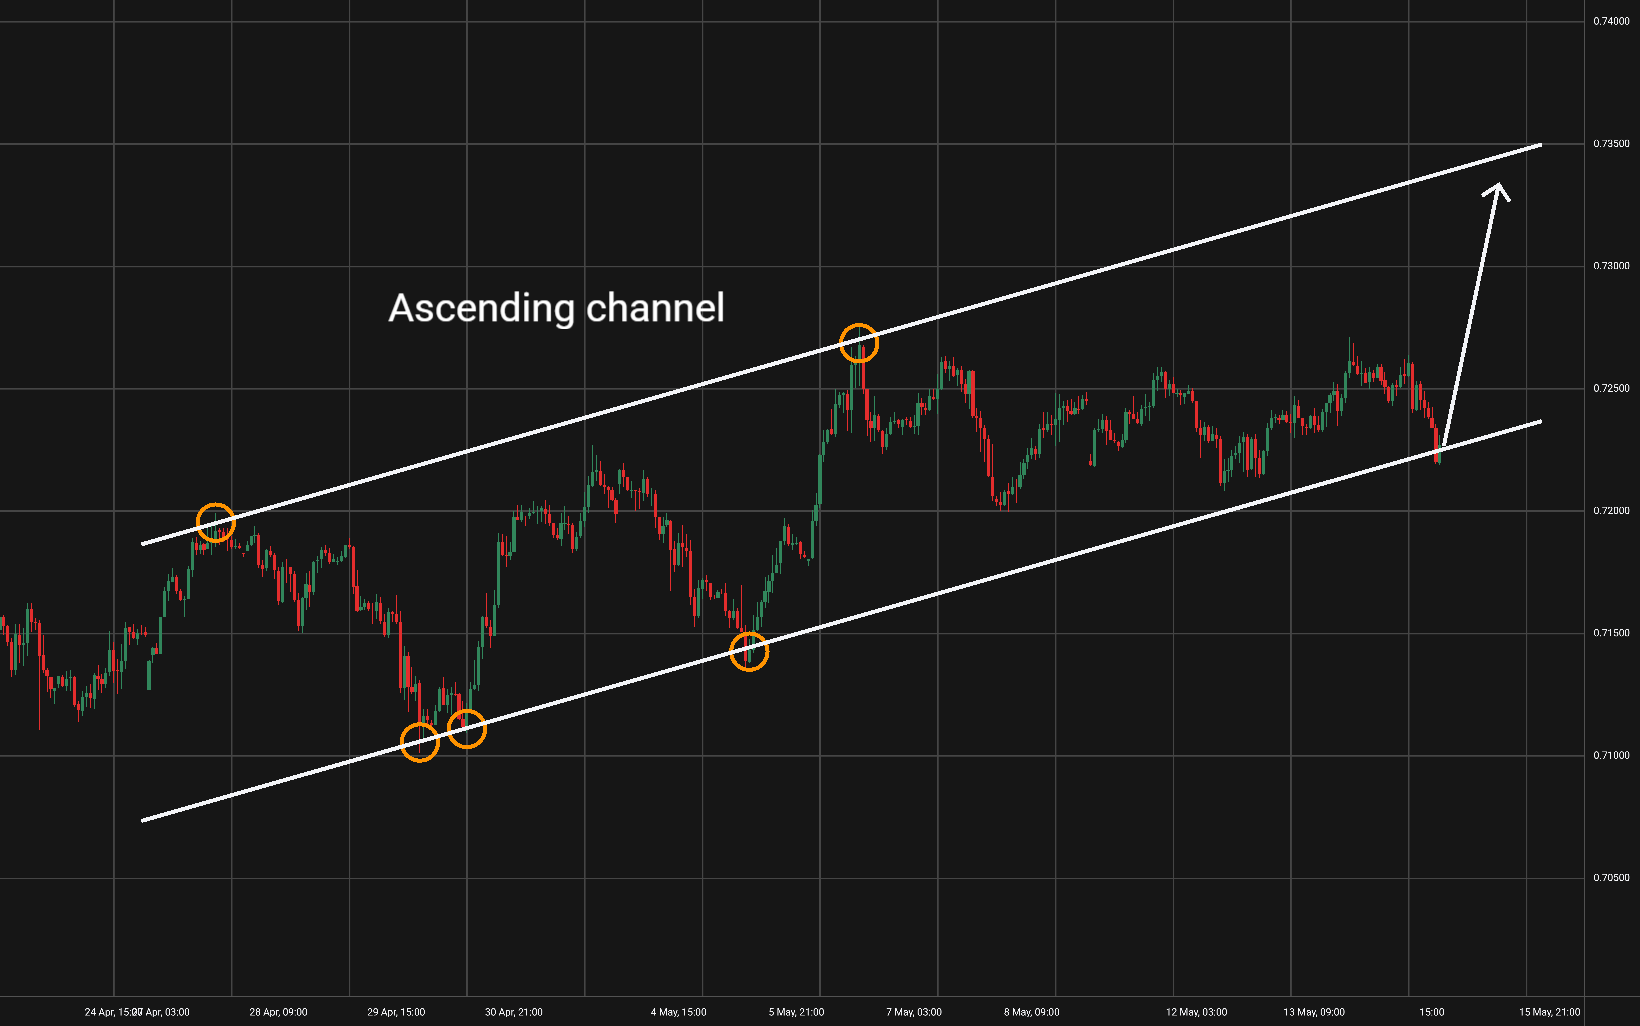This screenshot has height=1026, width=1640.
Task: Click the '4 May, 15:00' time label
Action: pyautogui.click(x=679, y=1012)
